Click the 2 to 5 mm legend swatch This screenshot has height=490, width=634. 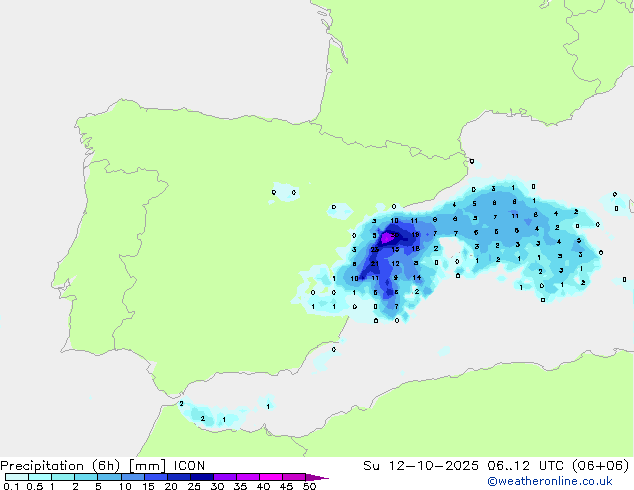86,477
